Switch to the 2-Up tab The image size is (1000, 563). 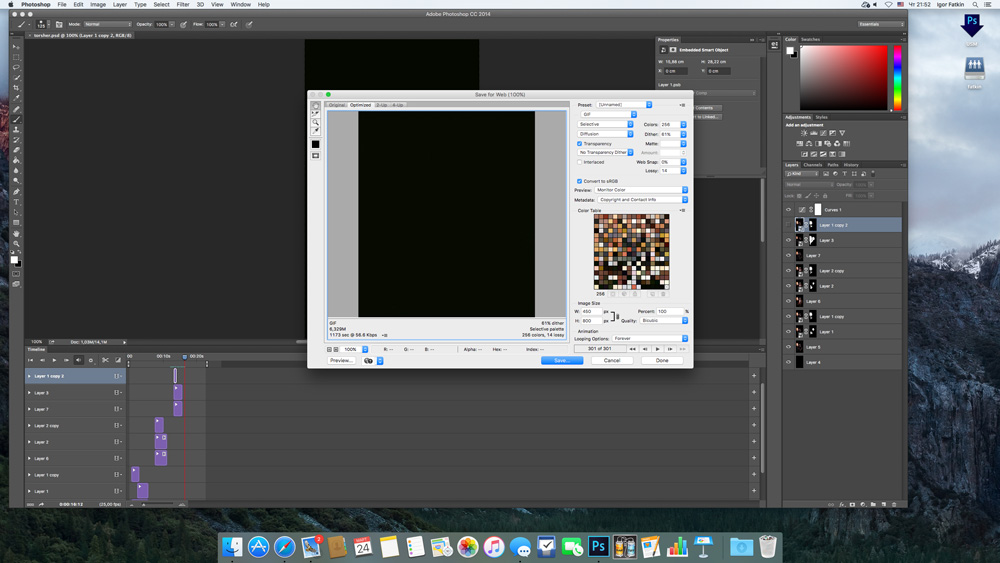pyautogui.click(x=381, y=105)
